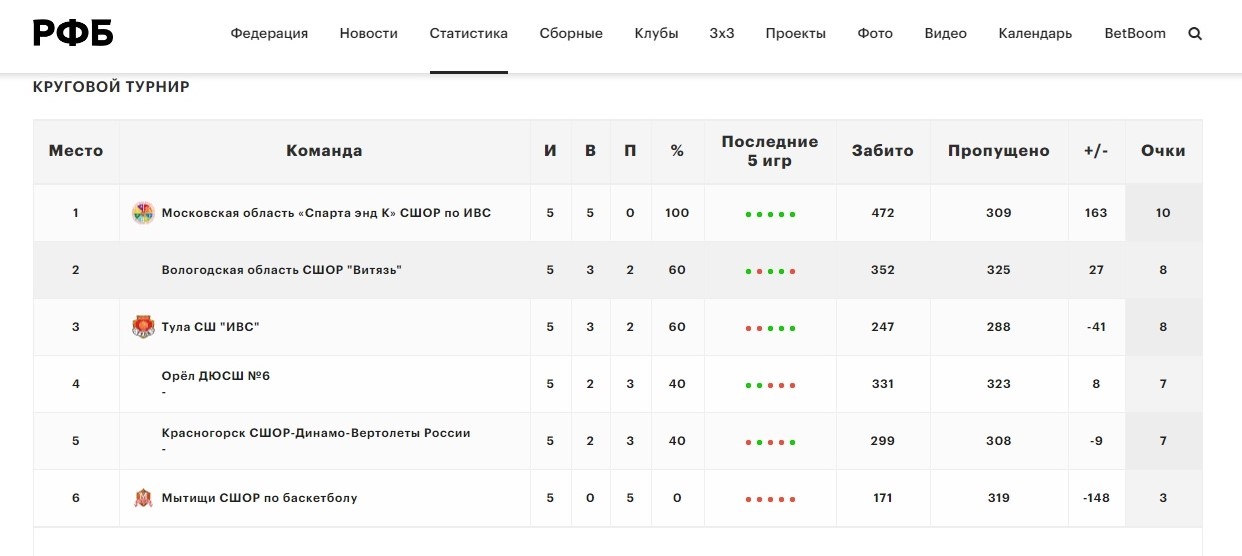Open the Федерация menu
The height and width of the screenshot is (556, 1242).
tap(269, 33)
